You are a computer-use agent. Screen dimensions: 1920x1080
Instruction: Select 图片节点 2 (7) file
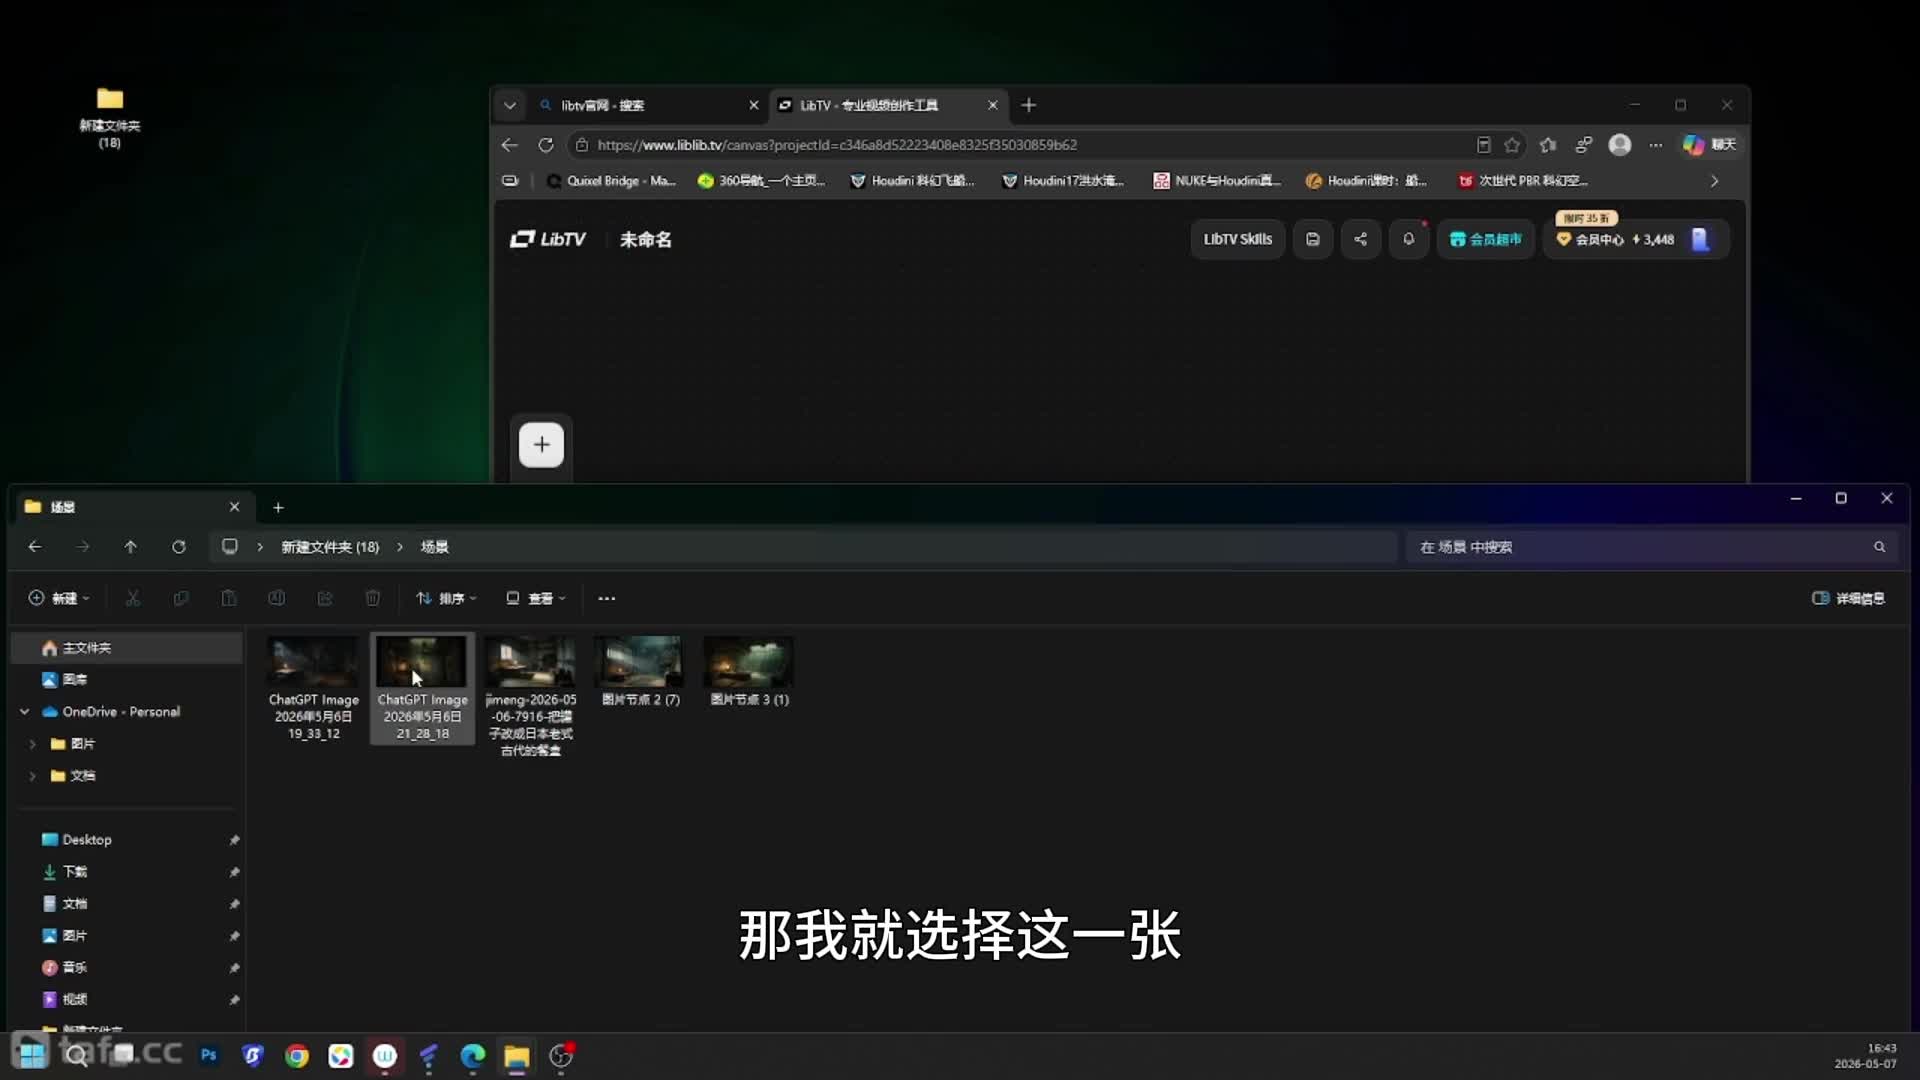tap(640, 671)
